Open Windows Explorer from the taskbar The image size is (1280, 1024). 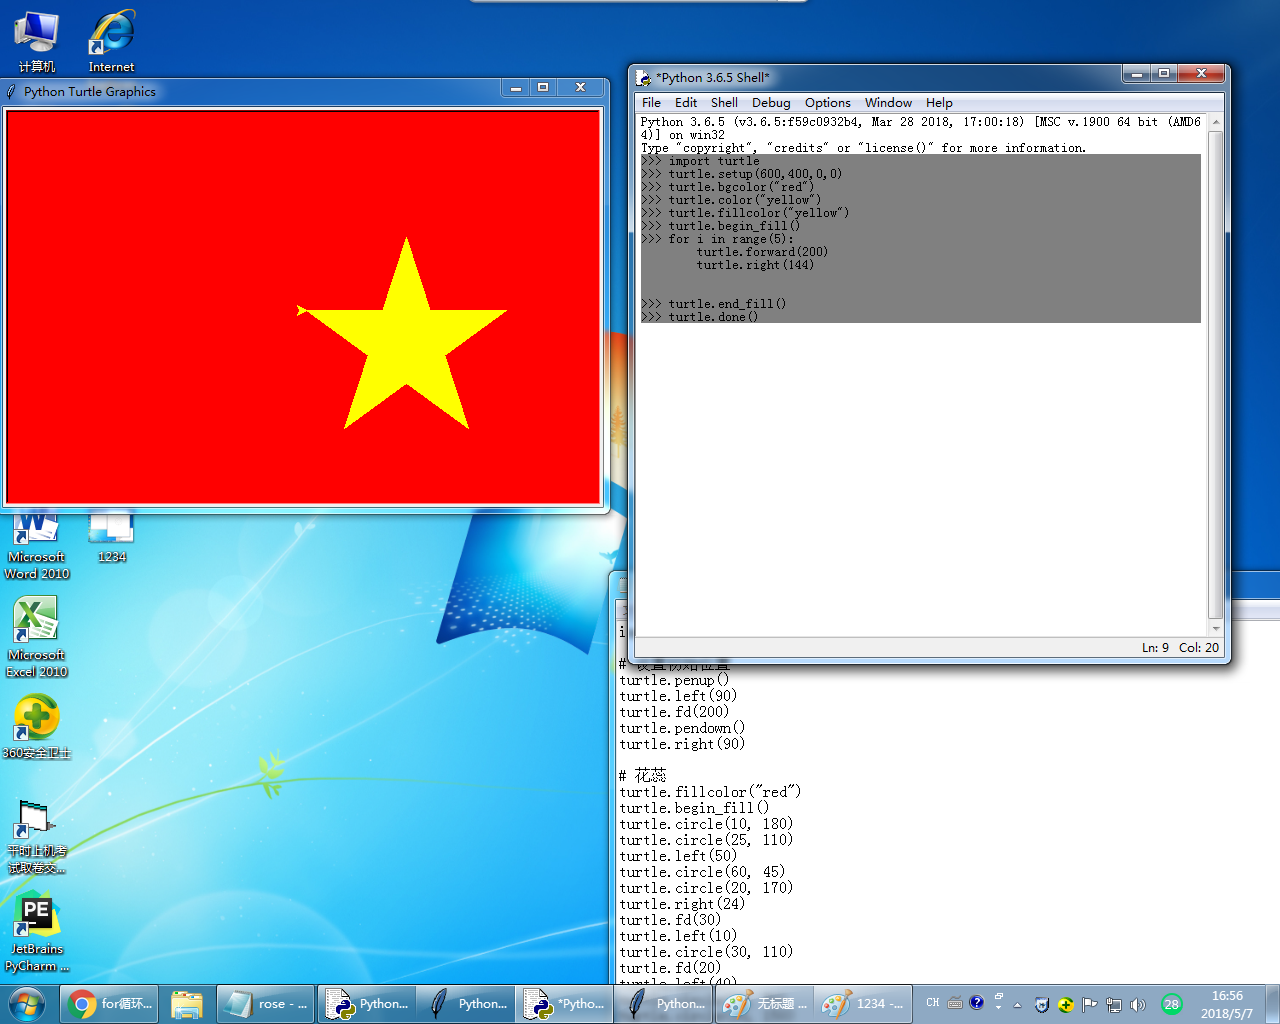click(187, 1004)
